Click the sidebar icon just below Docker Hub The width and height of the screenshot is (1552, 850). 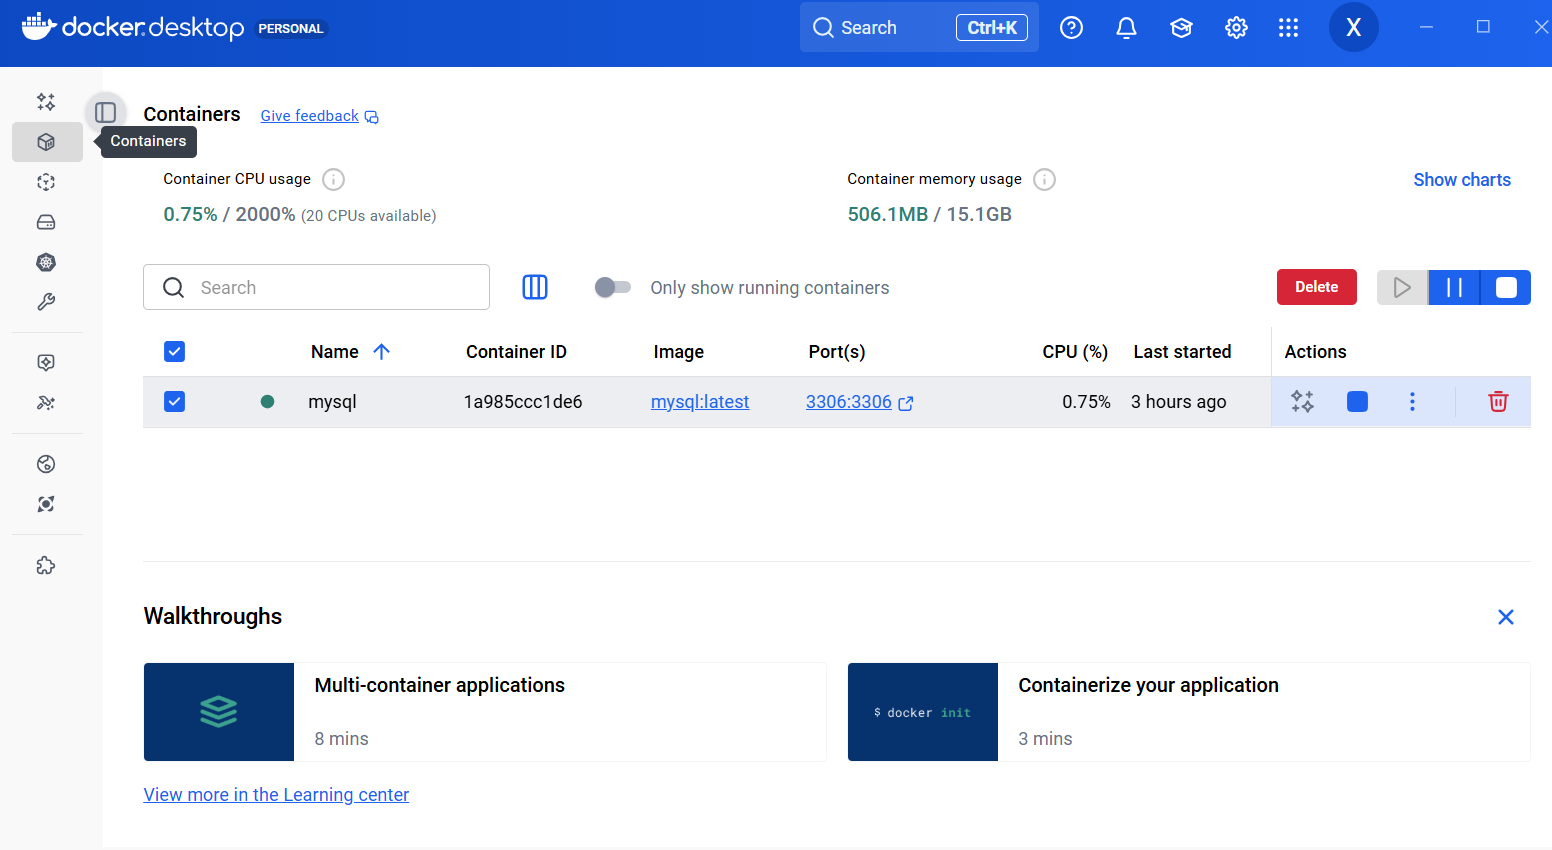tap(46, 504)
